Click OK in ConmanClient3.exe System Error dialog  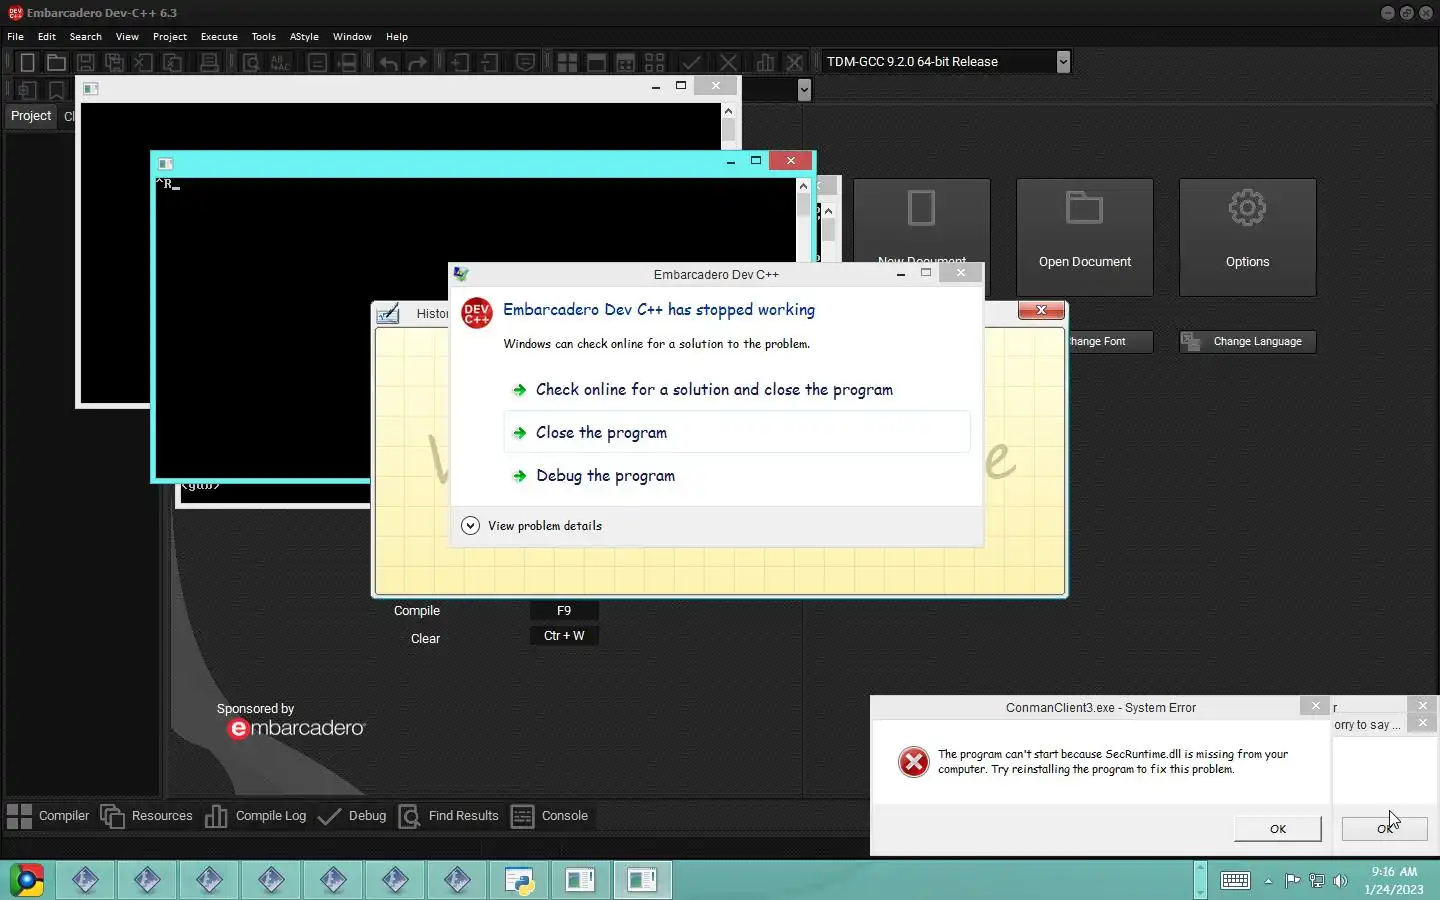click(x=1278, y=829)
